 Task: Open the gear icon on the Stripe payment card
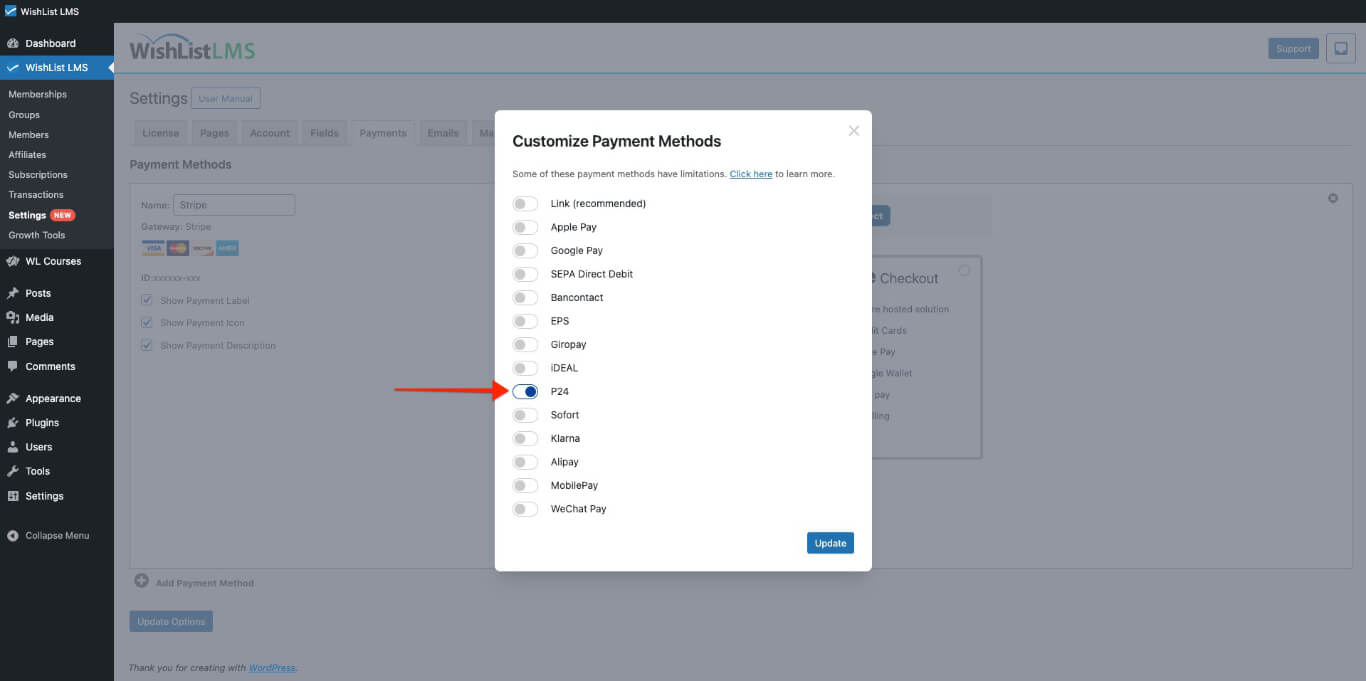tap(1332, 198)
